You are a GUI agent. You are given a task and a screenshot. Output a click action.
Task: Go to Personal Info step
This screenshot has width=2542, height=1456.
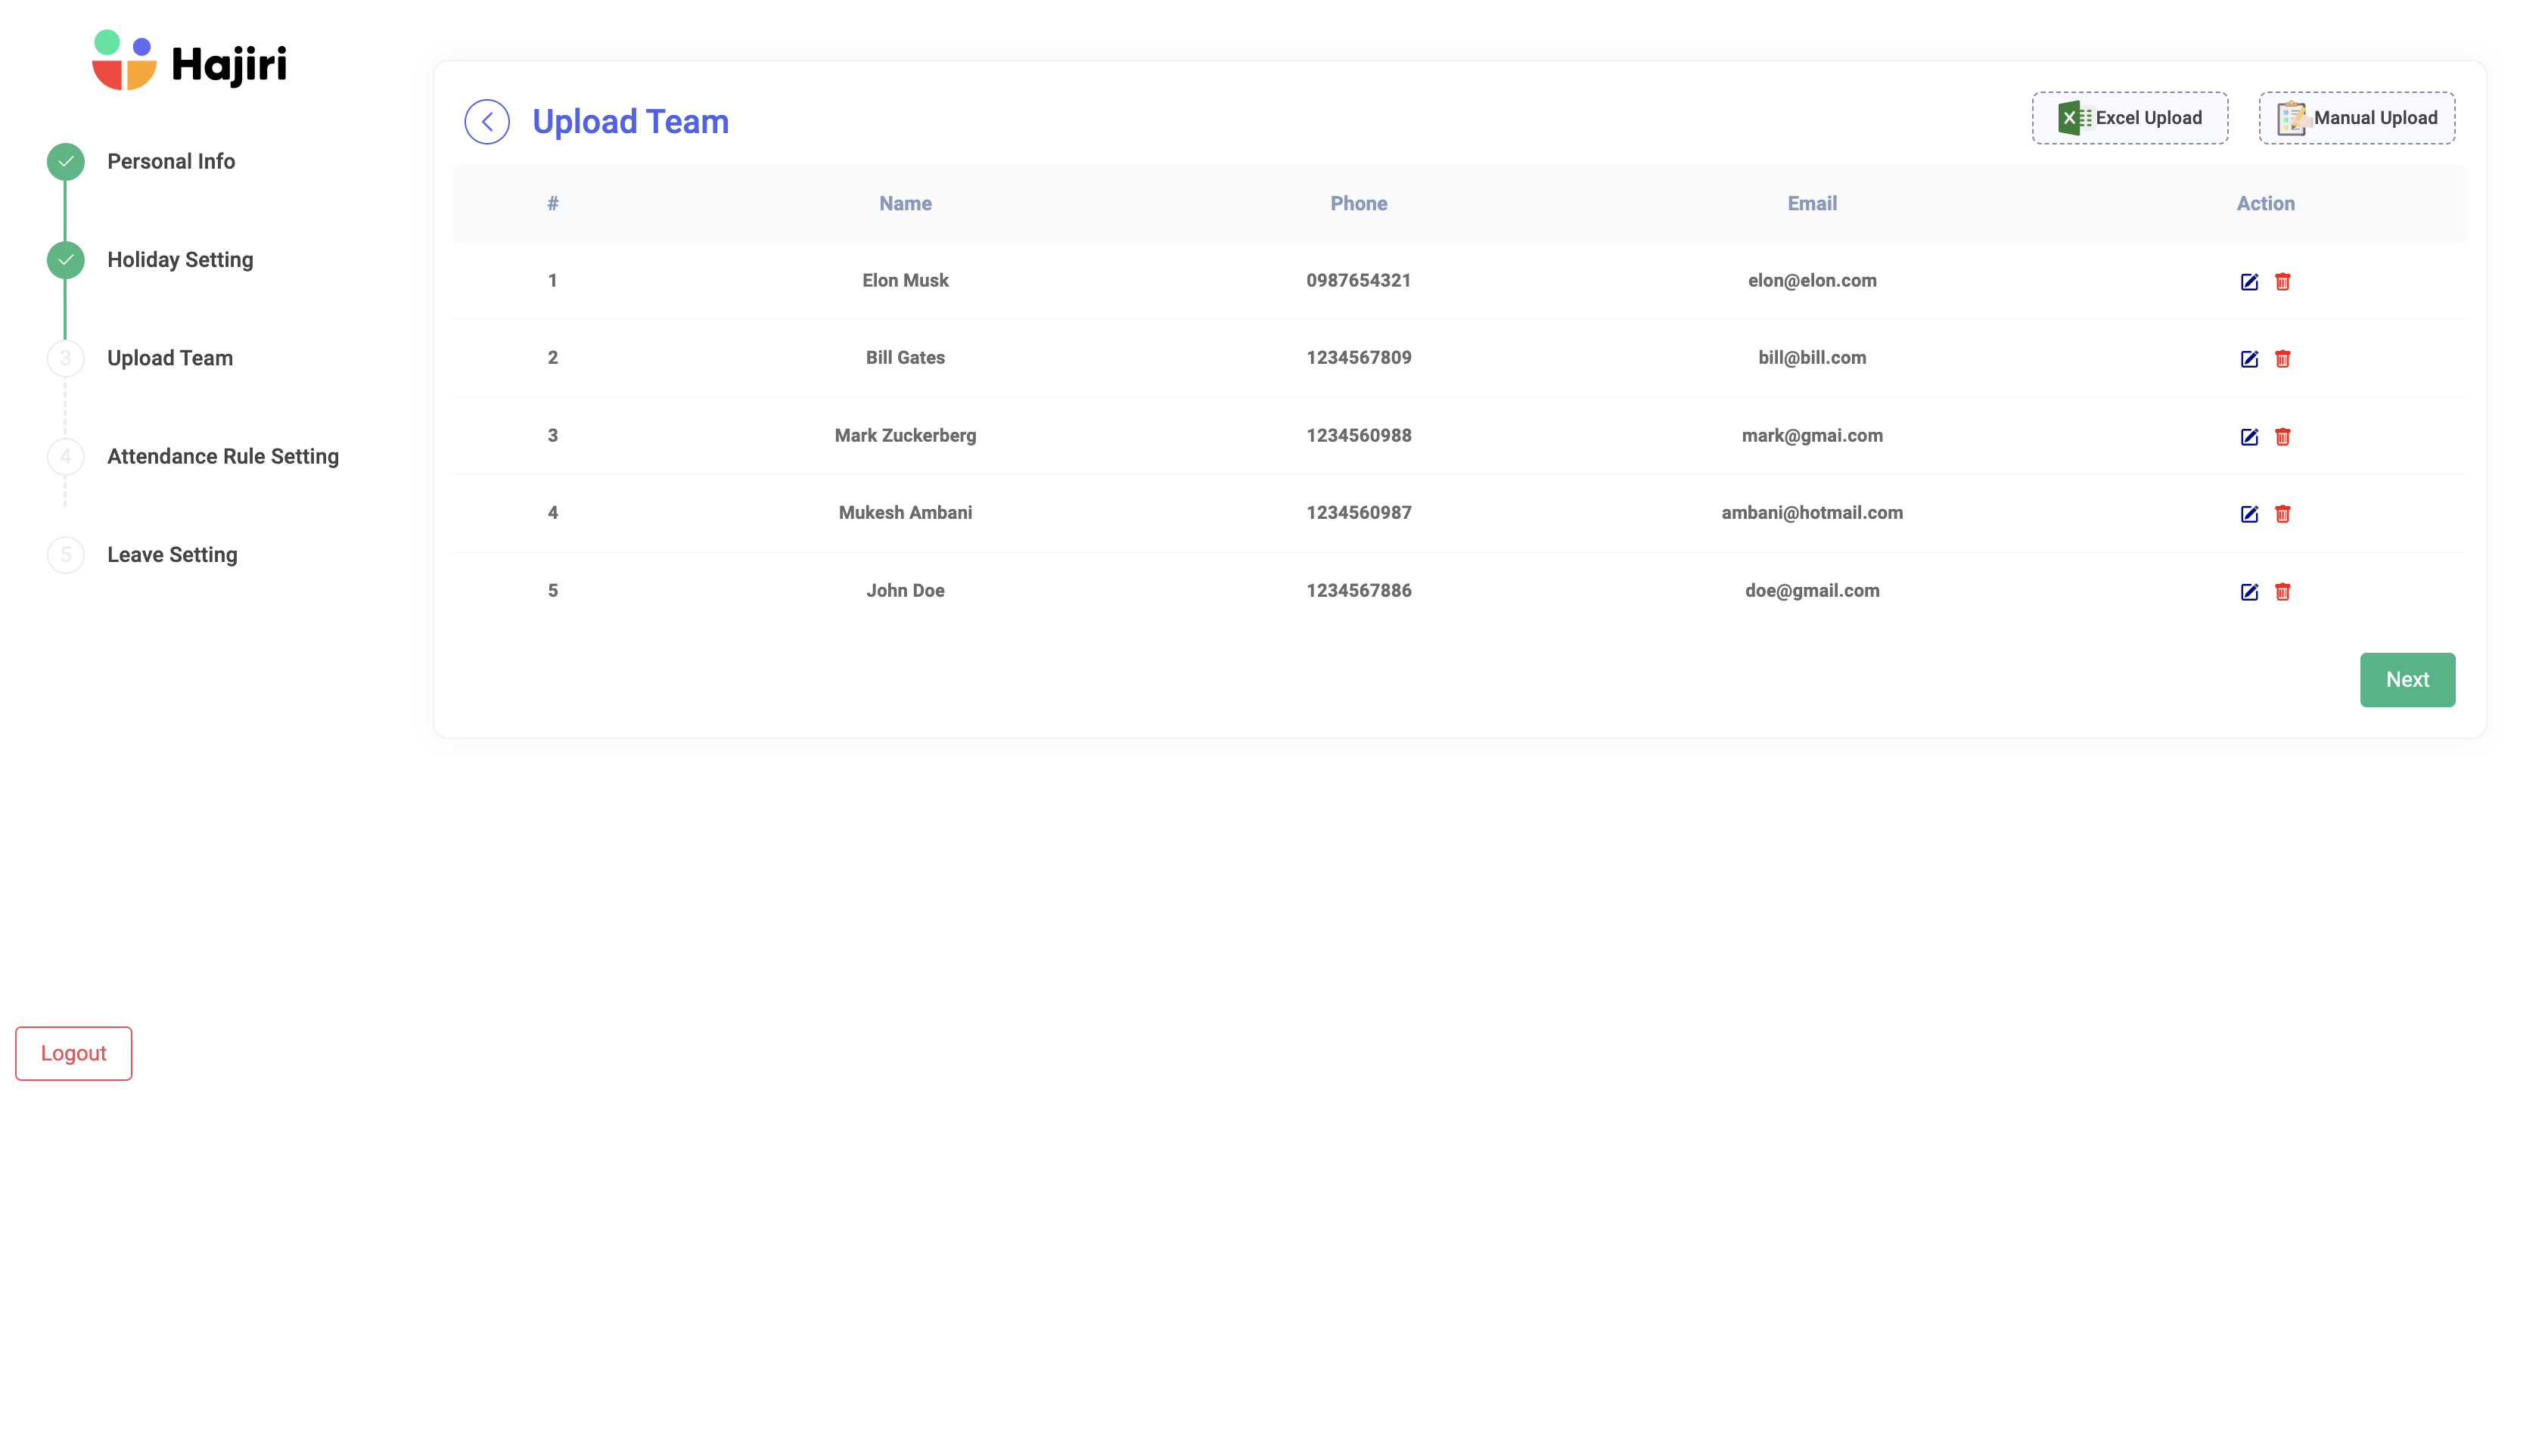[171, 161]
